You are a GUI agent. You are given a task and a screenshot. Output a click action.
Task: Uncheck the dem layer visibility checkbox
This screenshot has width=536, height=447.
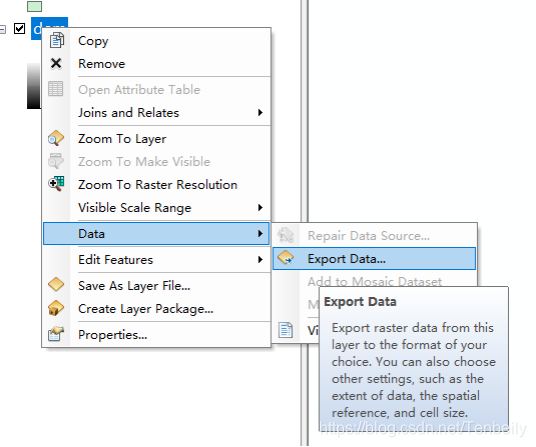(x=19, y=29)
